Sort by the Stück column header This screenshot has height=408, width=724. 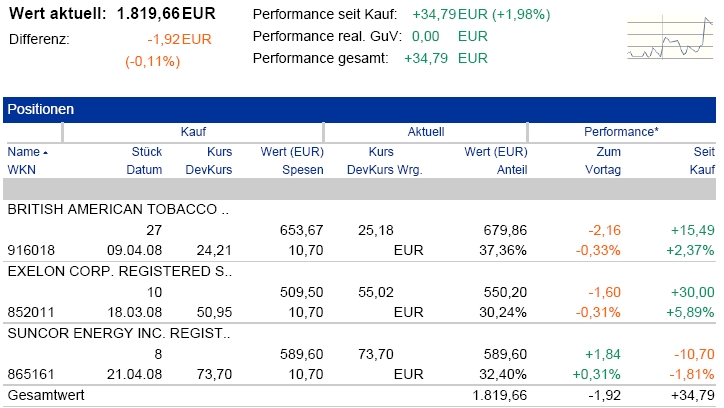[x=146, y=152]
